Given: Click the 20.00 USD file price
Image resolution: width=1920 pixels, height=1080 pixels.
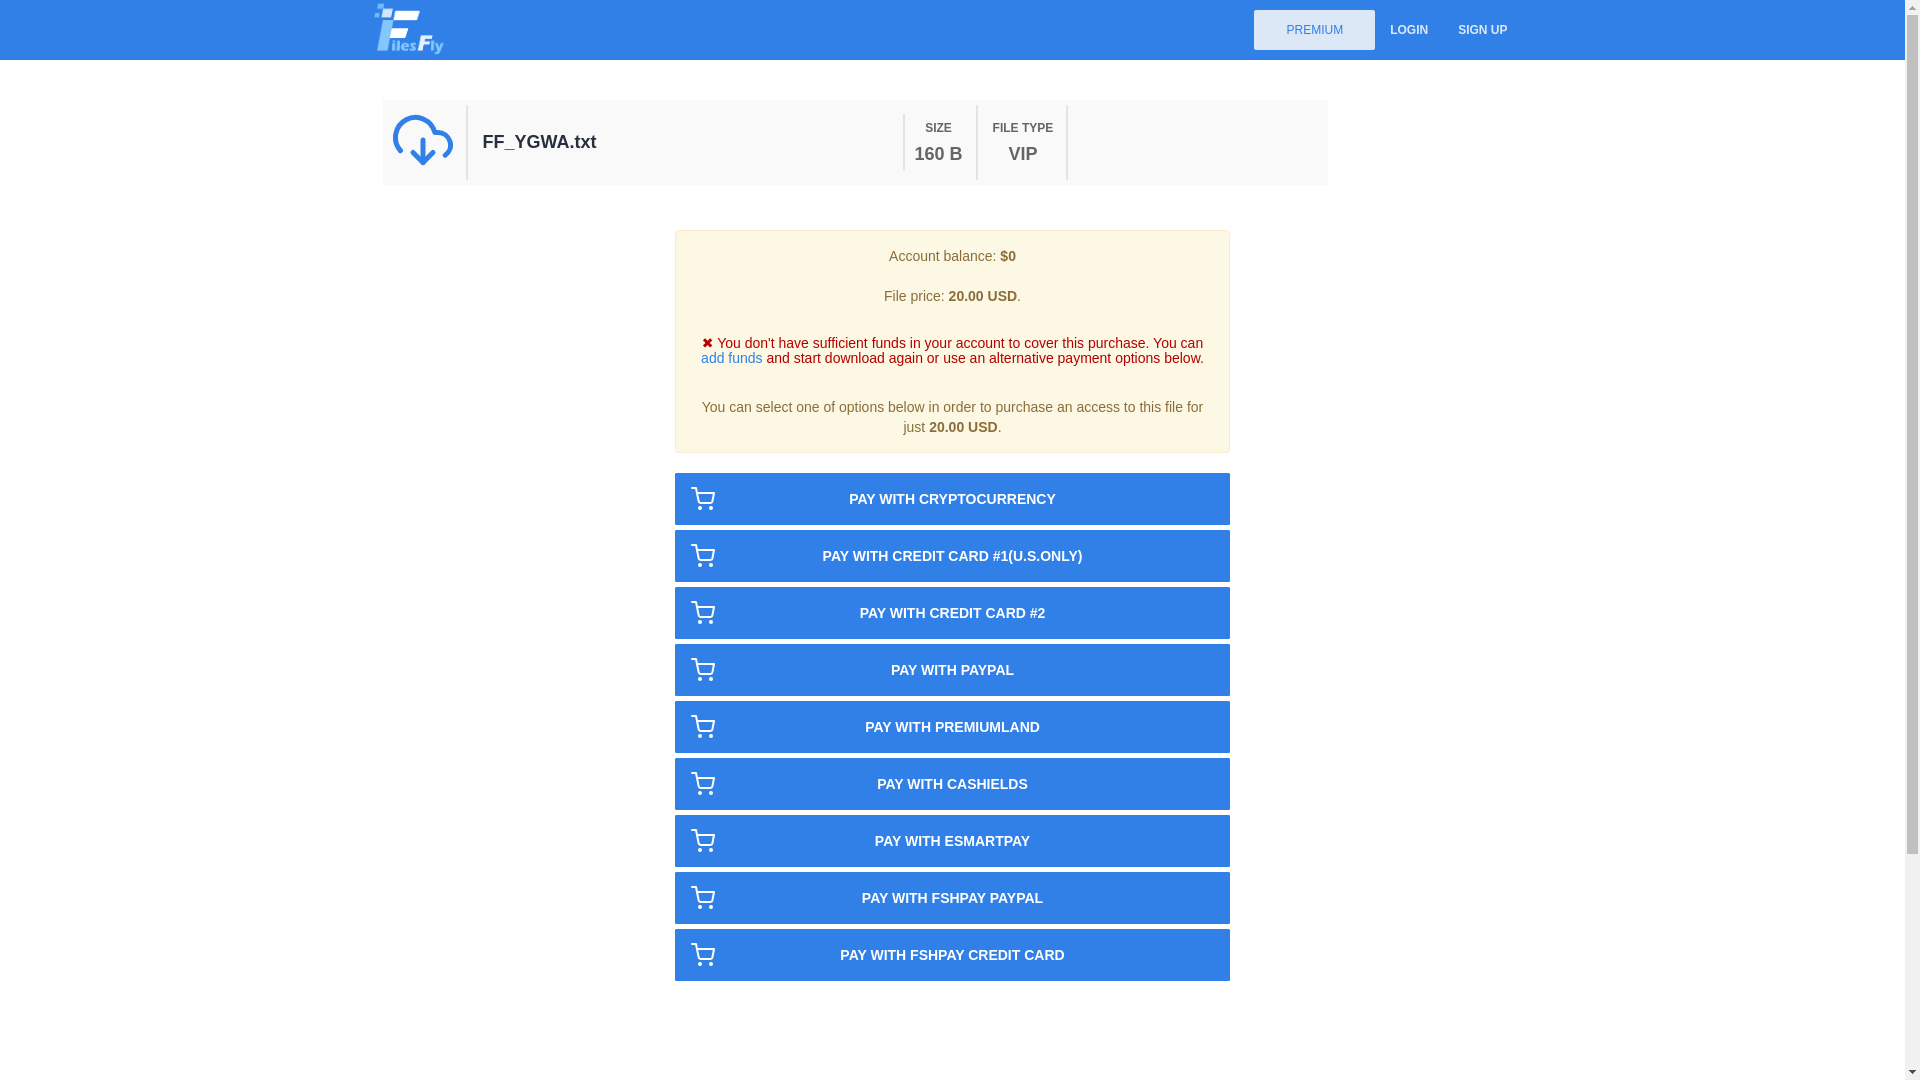Looking at the screenshot, I should [982, 296].
